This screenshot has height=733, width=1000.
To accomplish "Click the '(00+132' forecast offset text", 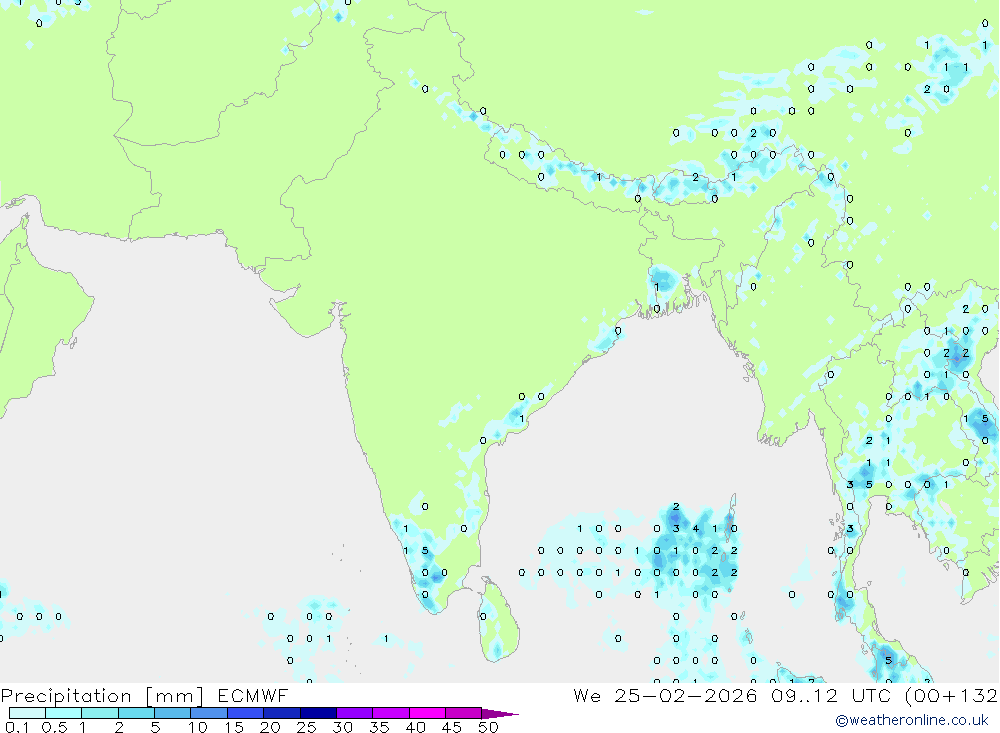I will click(x=951, y=696).
